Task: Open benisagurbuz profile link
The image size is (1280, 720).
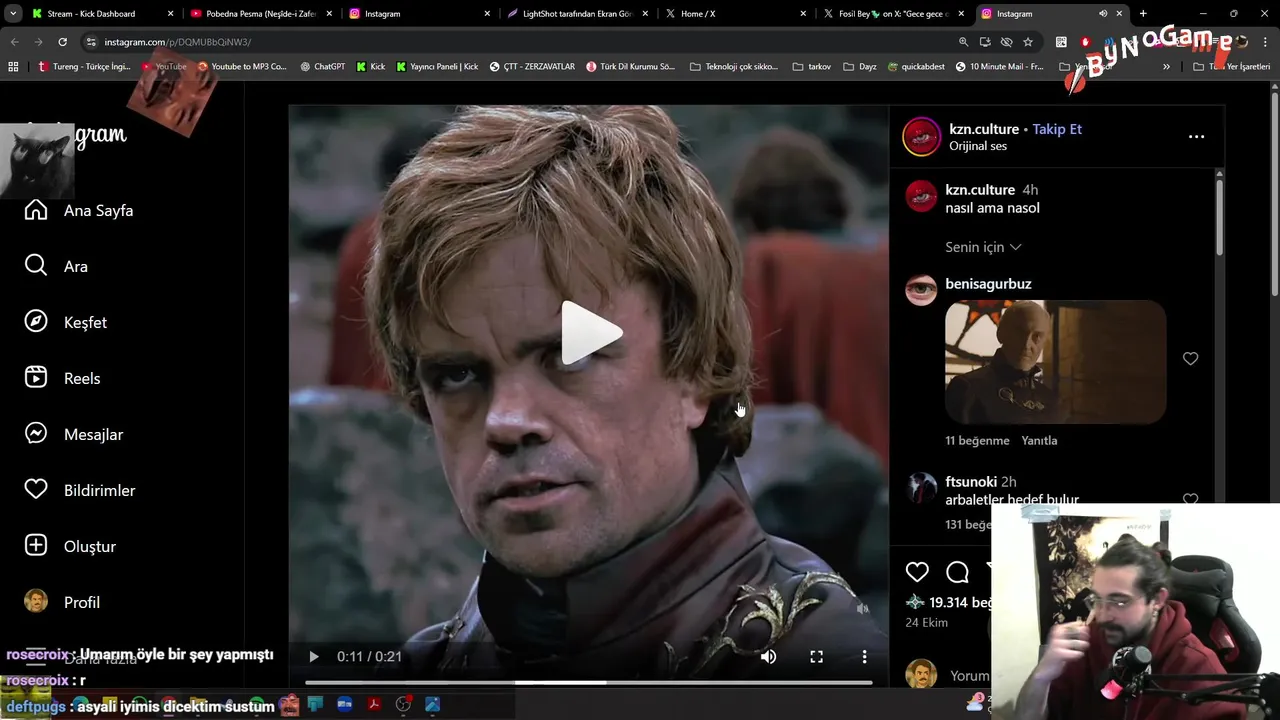Action: [x=988, y=284]
